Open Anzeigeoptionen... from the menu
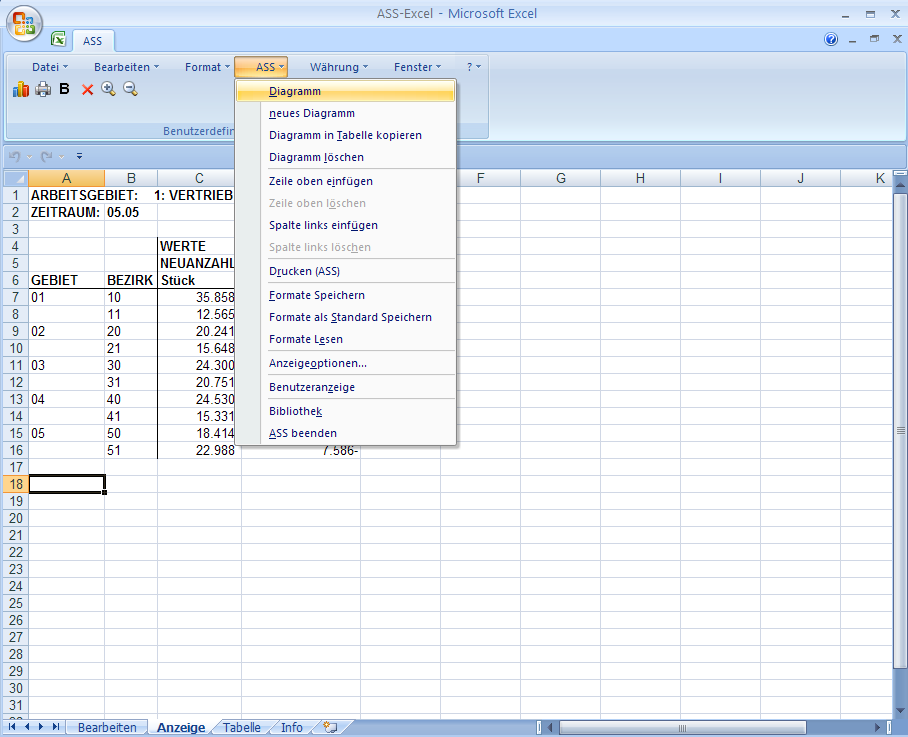This screenshot has width=908, height=737. tap(346, 363)
